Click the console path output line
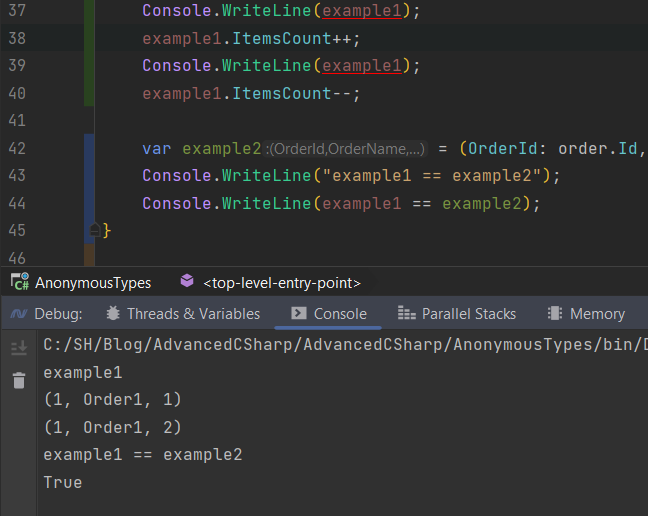The height and width of the screenshot is (516, 648). [345, 345]
